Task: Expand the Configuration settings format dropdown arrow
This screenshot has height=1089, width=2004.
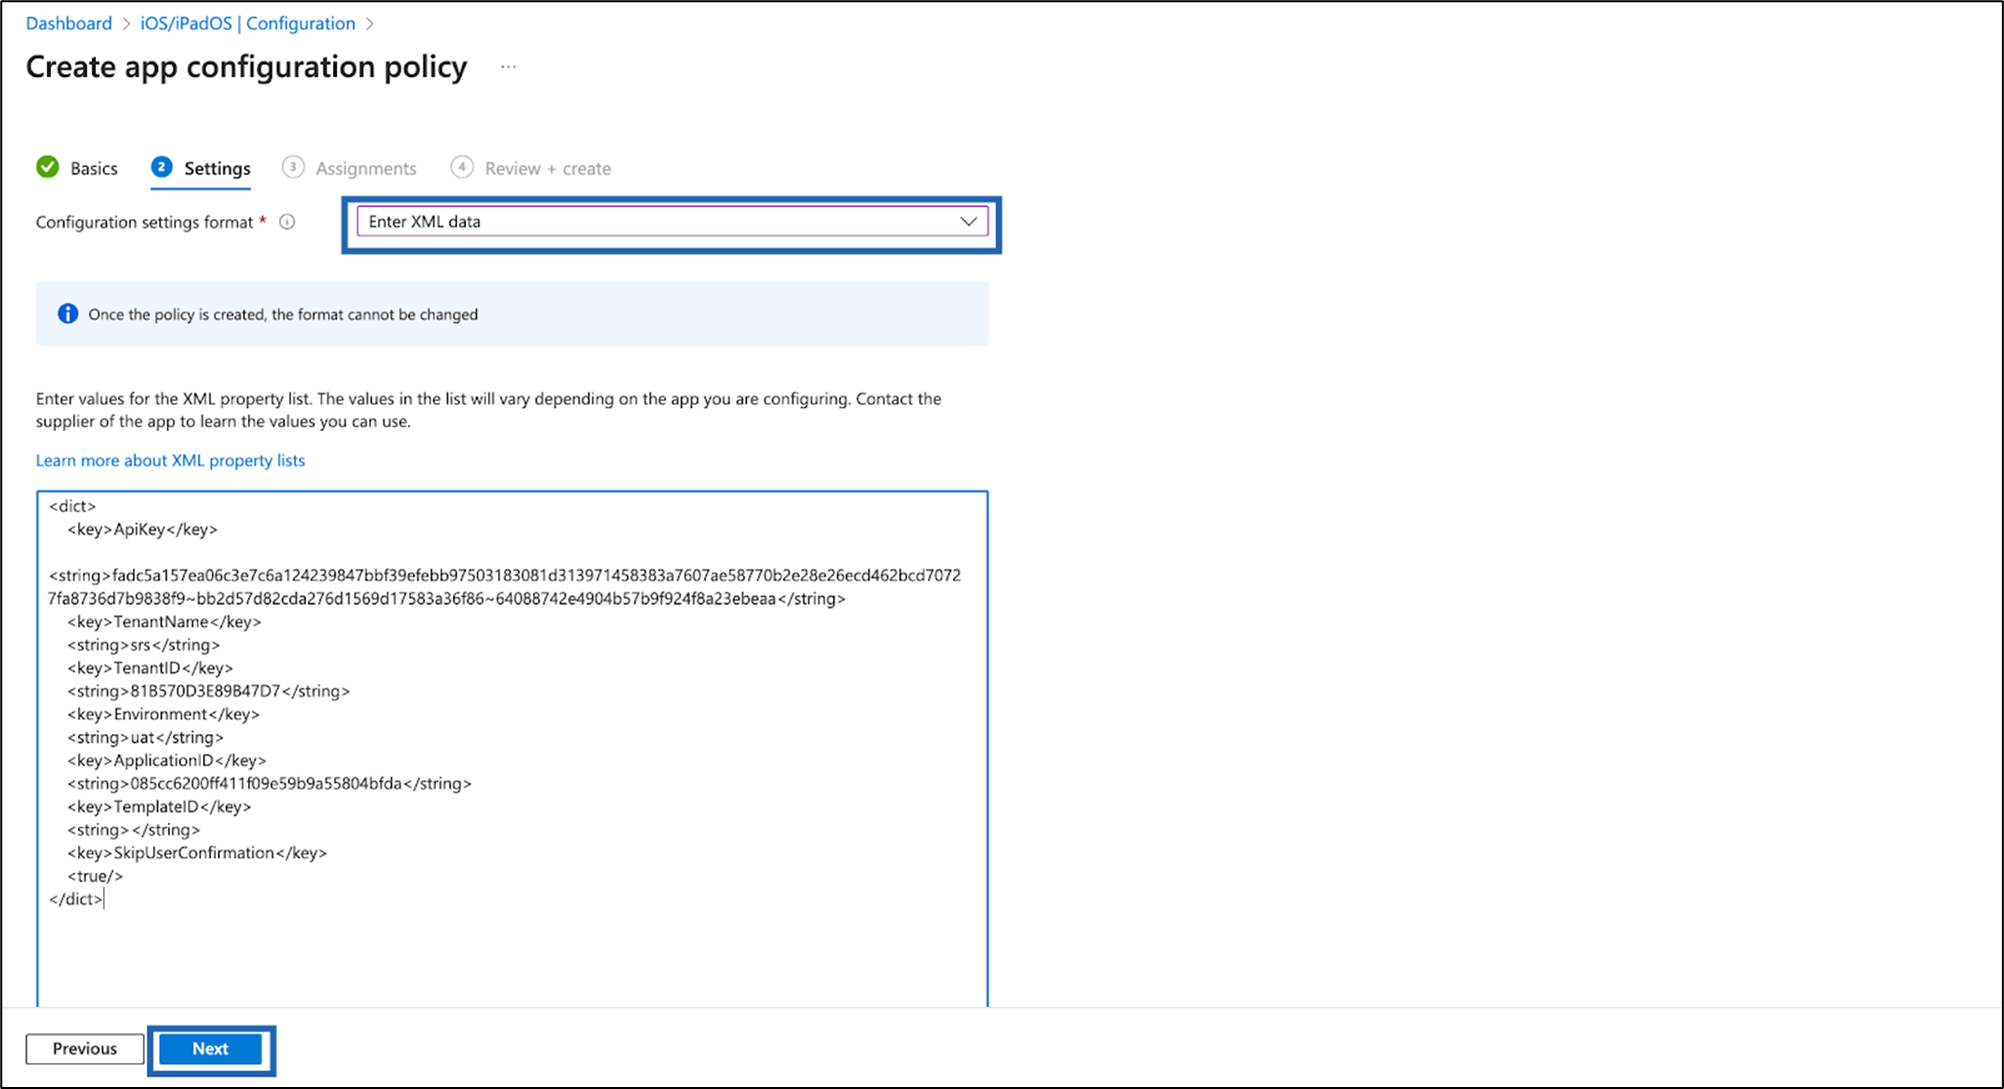Action: (x=968, y=222)
